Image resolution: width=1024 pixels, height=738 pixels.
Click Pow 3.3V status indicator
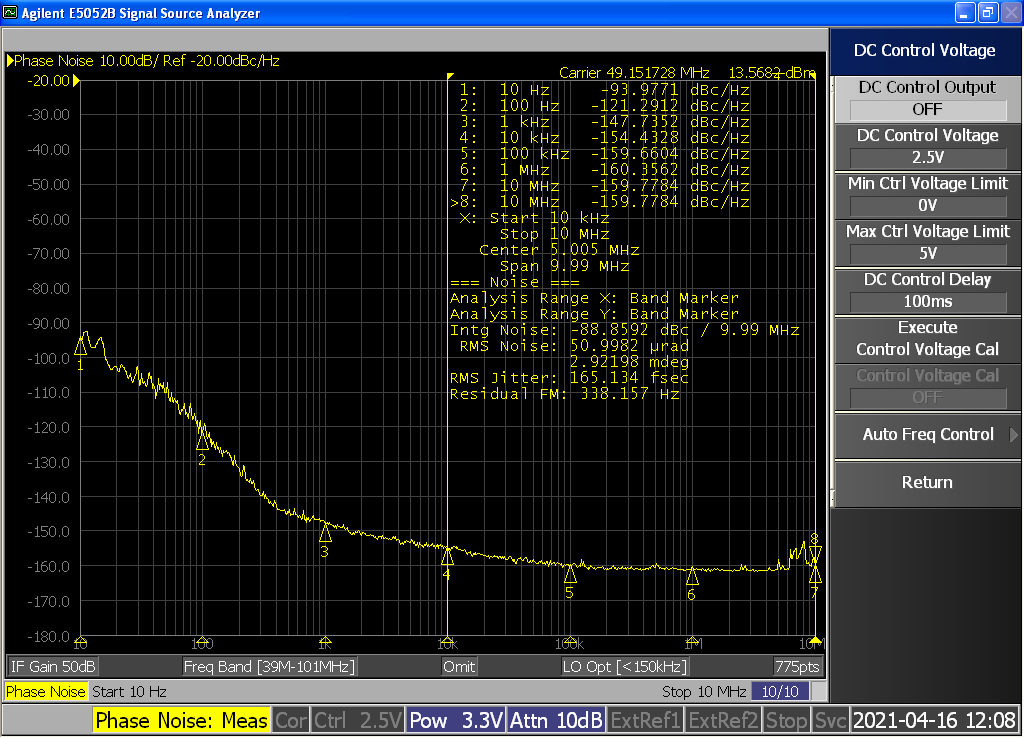tap(456, 721)
